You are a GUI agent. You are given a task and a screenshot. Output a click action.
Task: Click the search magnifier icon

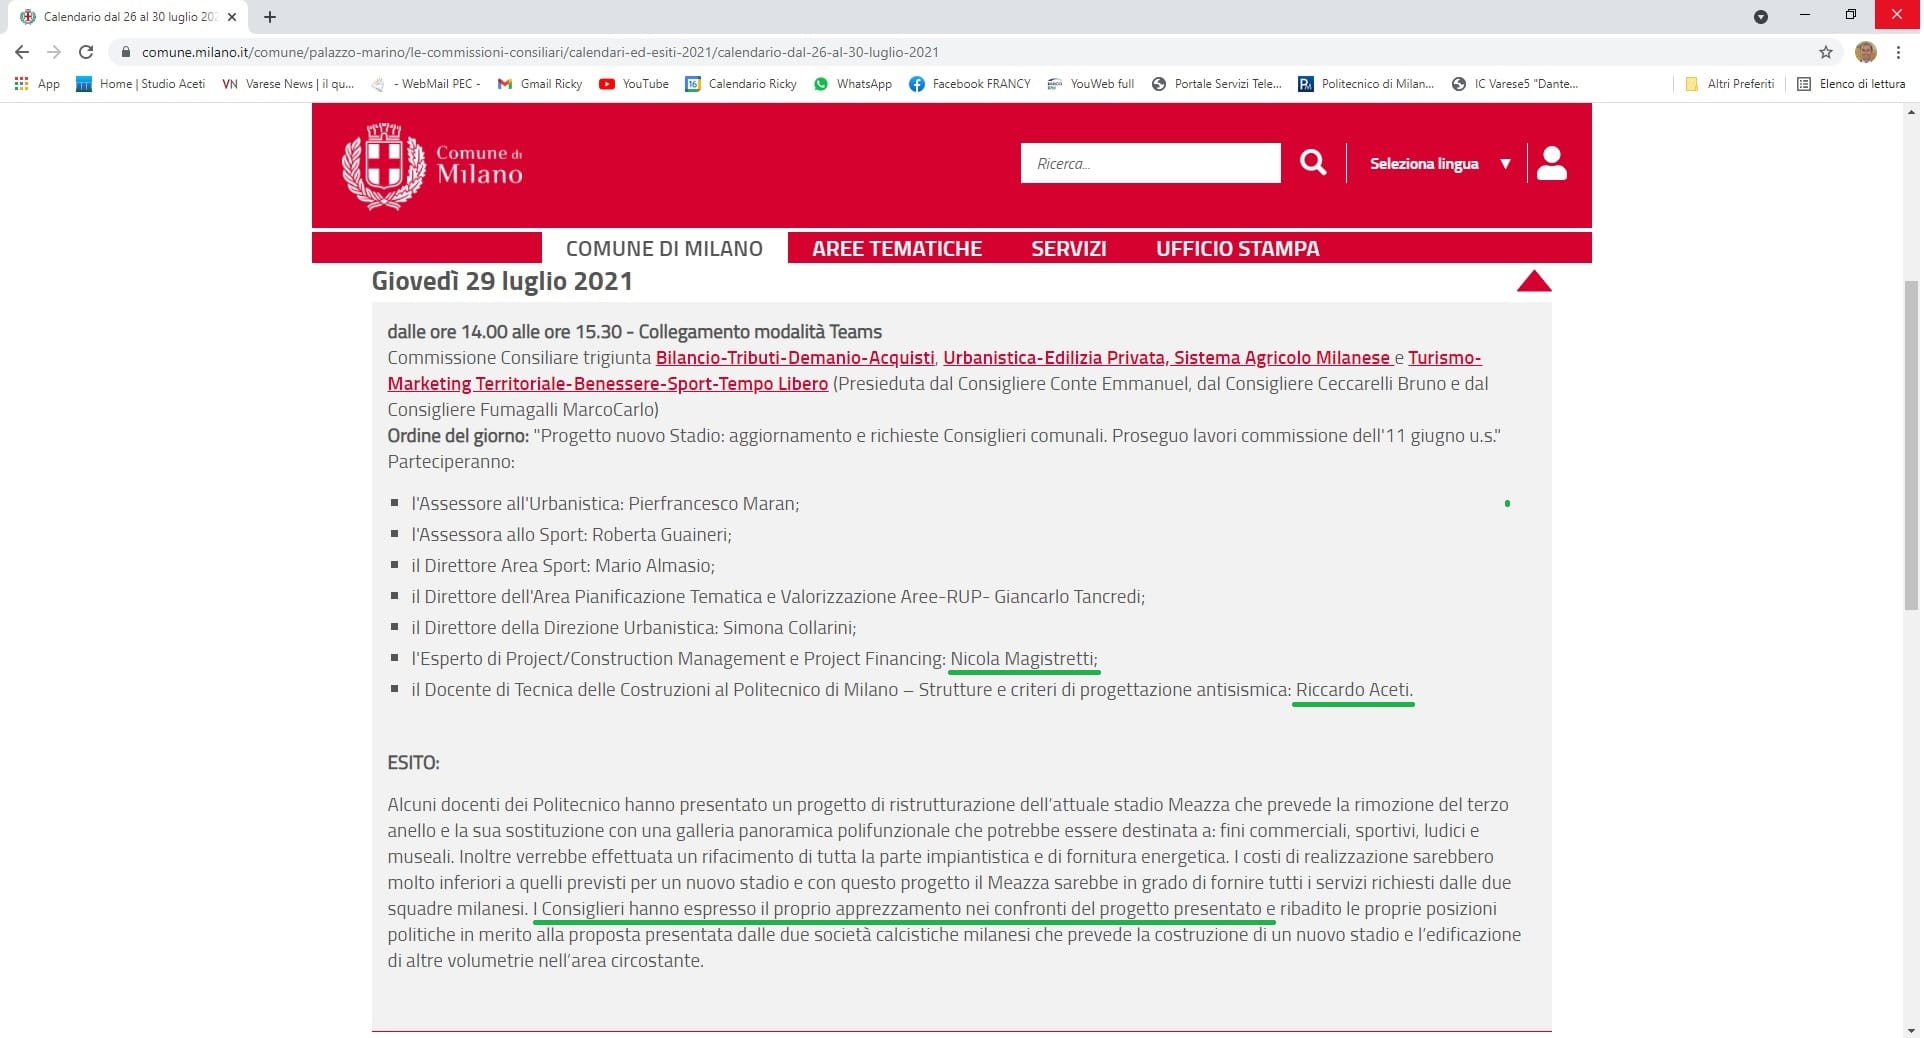coord(1312,163)
